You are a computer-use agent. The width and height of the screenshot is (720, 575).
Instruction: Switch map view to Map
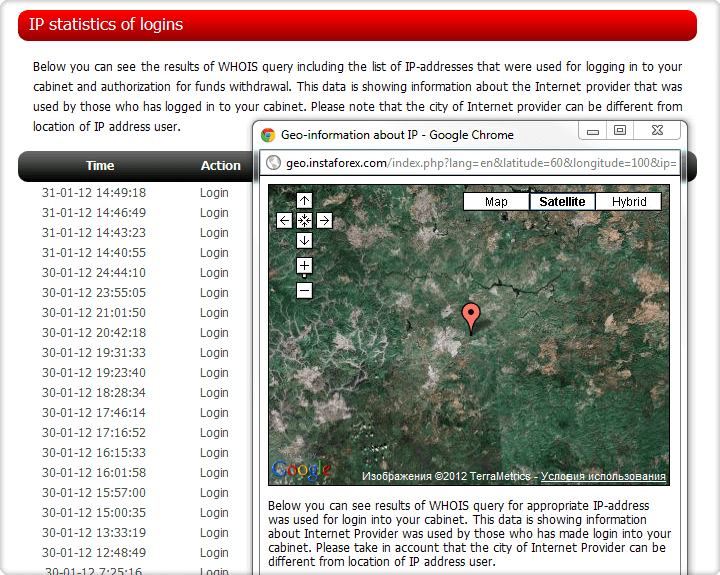[x=496, y=202]
